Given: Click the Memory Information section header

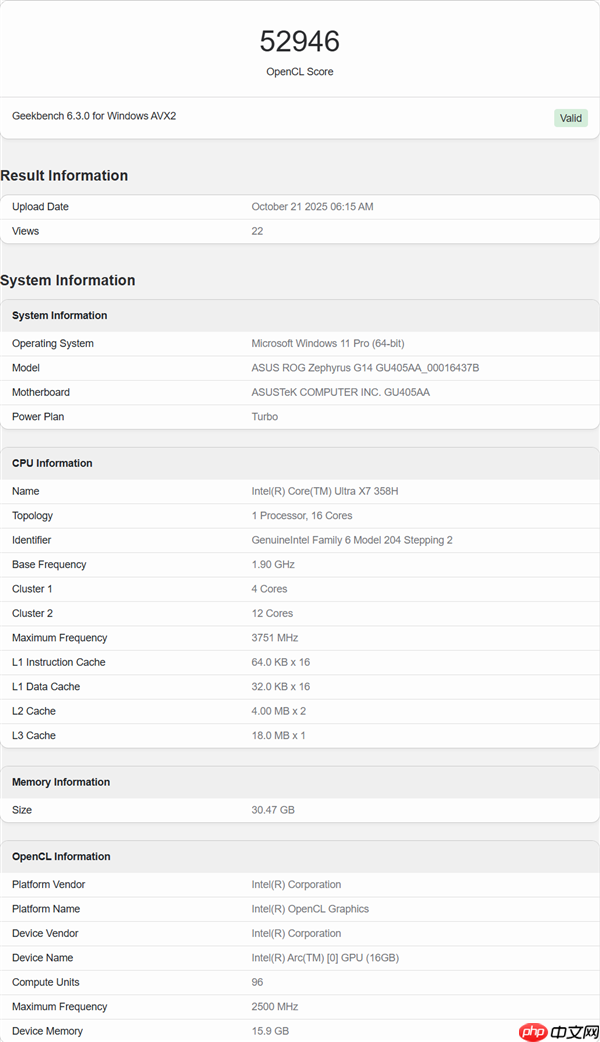Looking at the screenshot, I should click(61, 783).
